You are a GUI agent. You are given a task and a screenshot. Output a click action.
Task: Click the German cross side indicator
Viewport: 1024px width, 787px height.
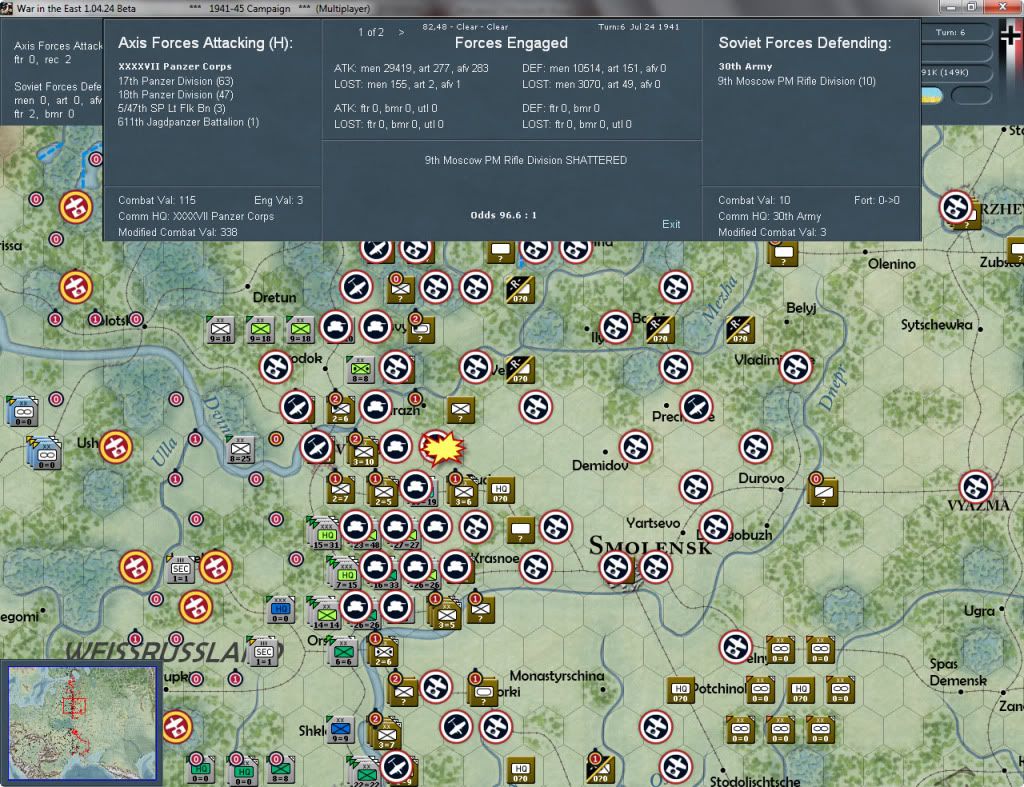(x=1010, y=37)
